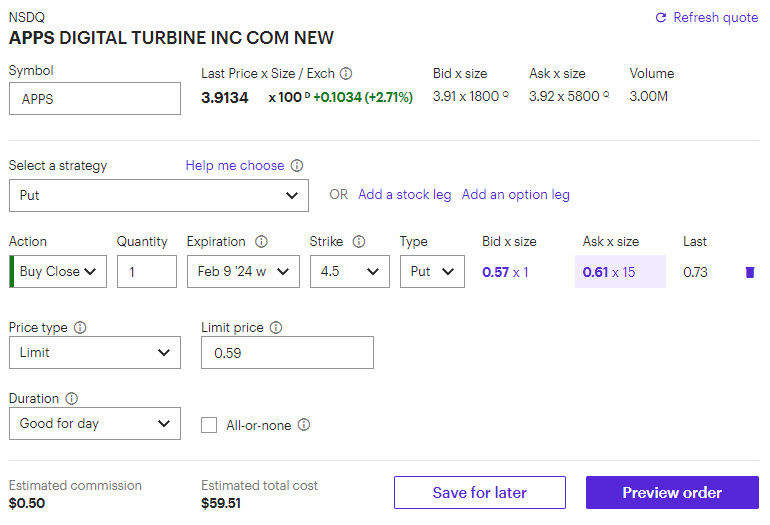Click info icon next to Strike label
770x525 pixels.
pyautogui.click(x=359, y=242)
